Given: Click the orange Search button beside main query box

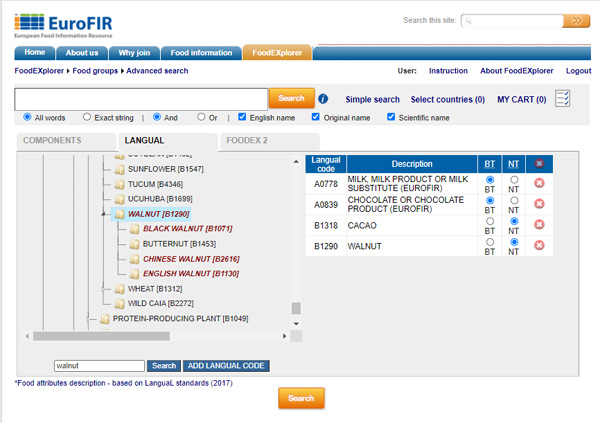Looking at the screenshot, I should tap(292, 98).
